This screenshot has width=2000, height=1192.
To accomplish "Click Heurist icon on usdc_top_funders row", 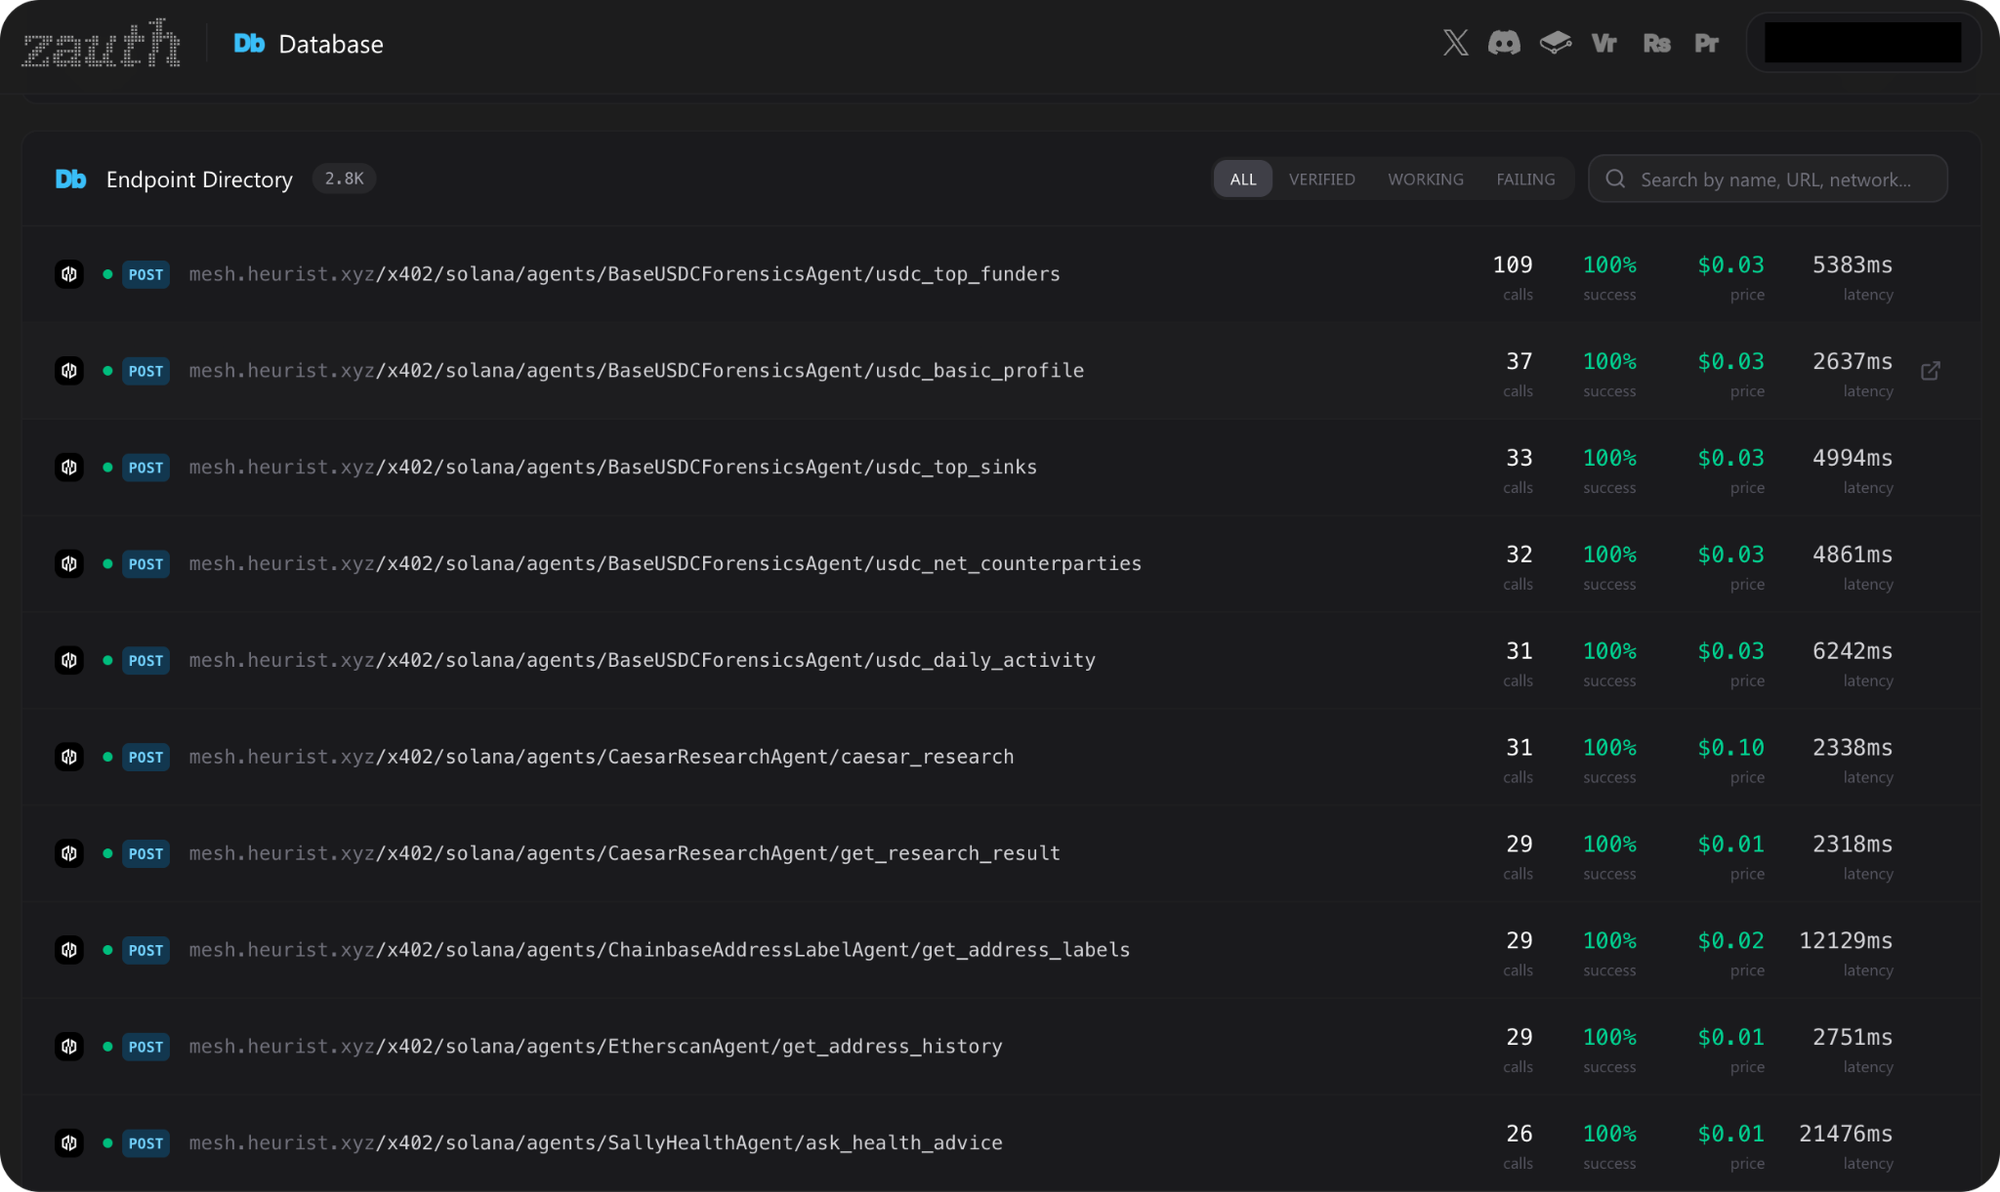I will coord(69,274).
